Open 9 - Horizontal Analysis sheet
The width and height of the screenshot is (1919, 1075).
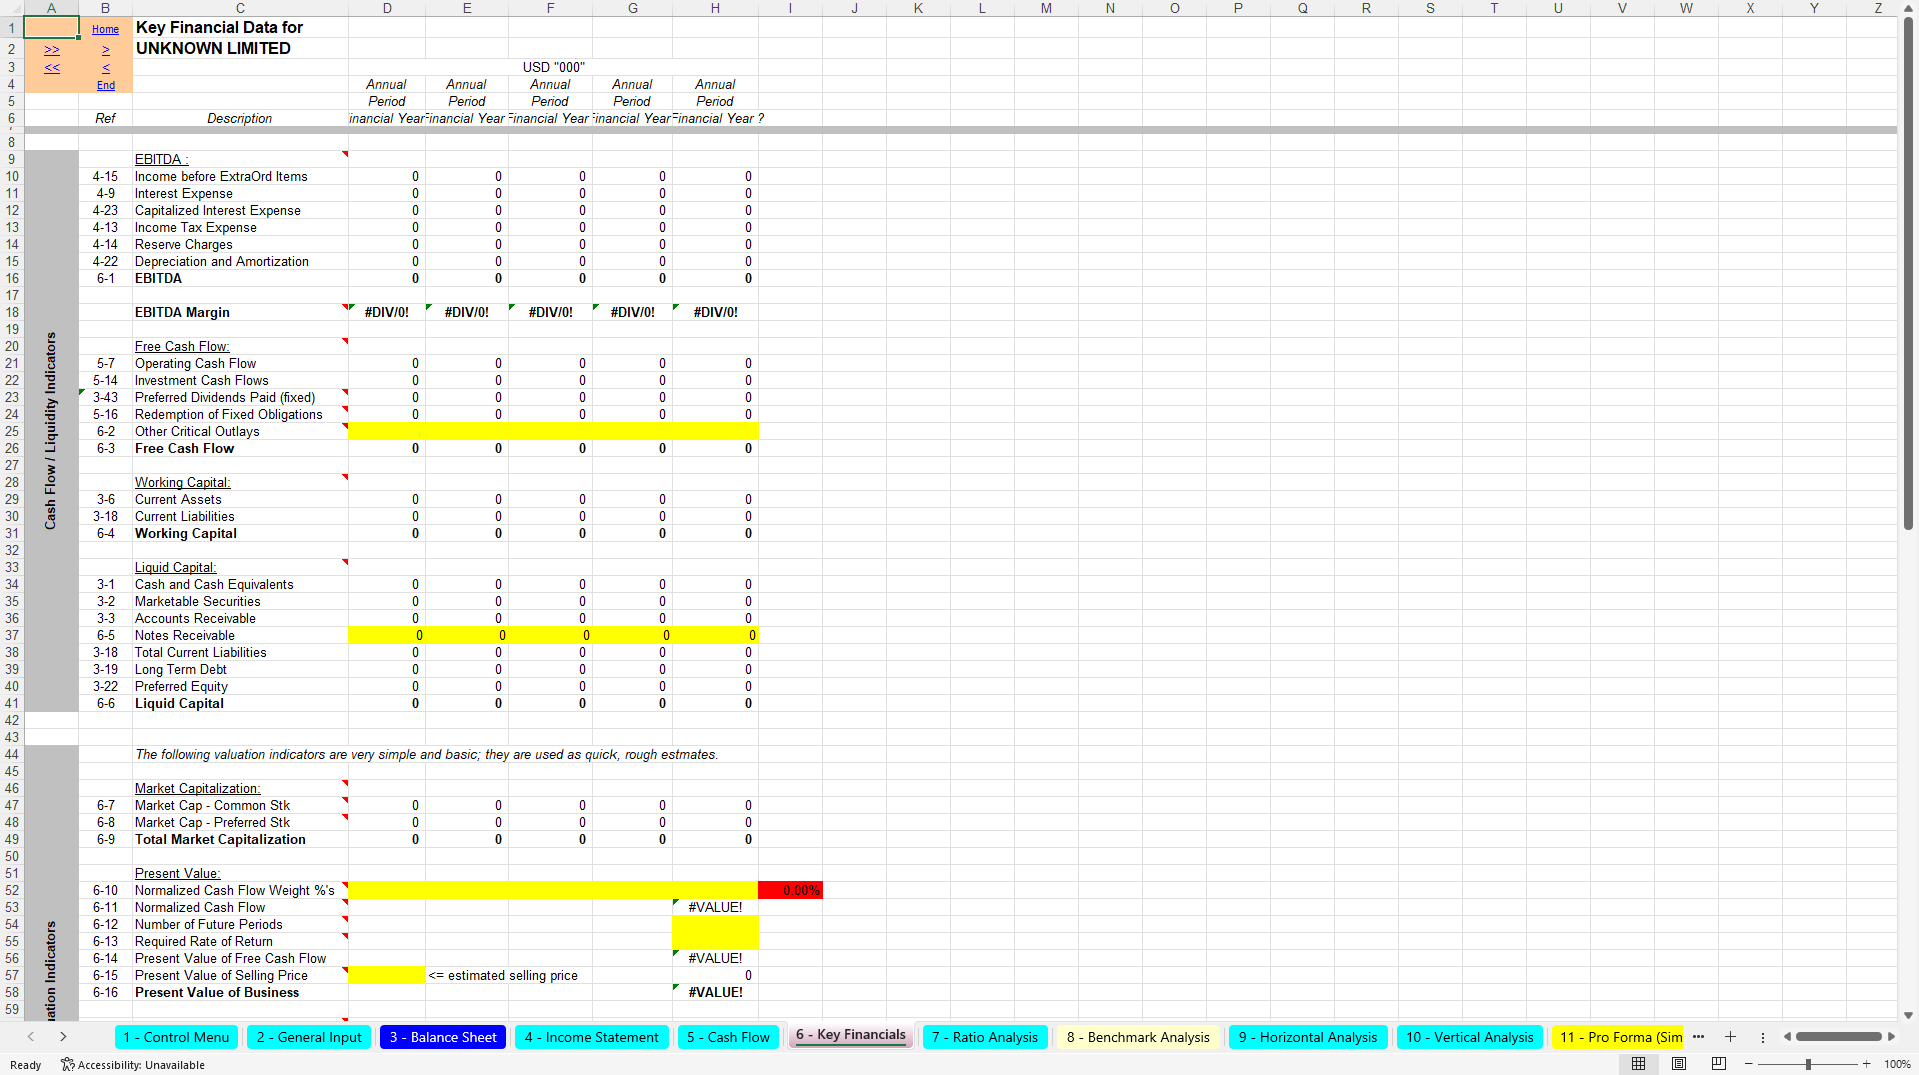point(1308,1037)
